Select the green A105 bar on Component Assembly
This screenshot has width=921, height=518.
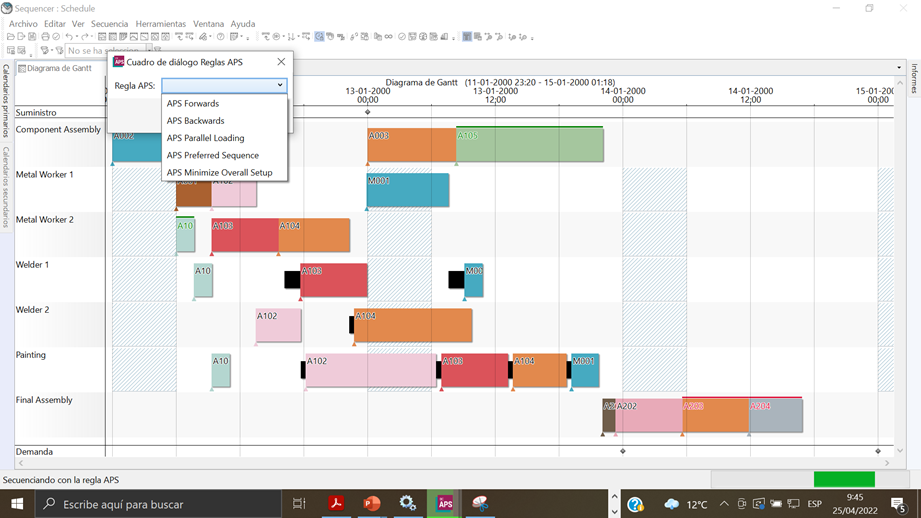pyautogui.click(x=530, y=145)
